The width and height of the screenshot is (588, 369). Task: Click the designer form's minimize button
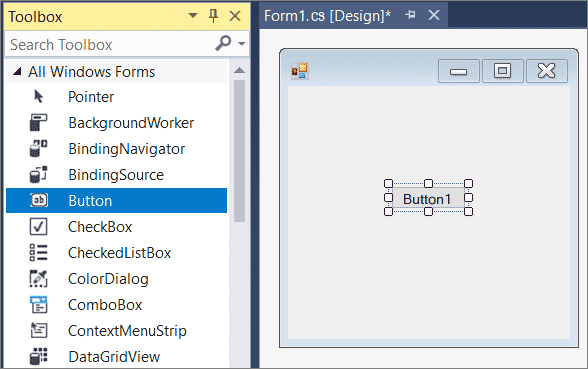click(x=459, y=70)
